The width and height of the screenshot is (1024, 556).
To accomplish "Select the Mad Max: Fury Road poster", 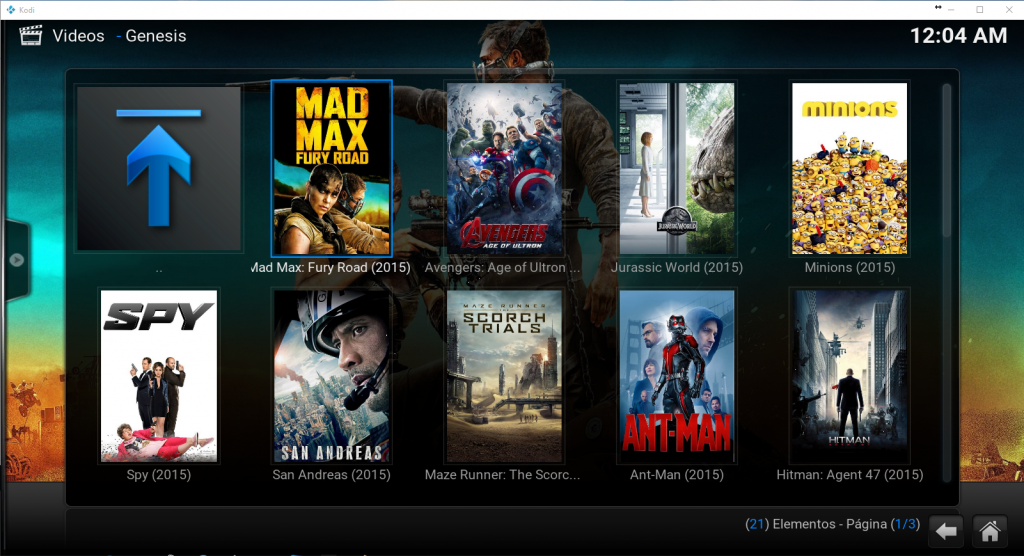I will [x=332, y=168].
